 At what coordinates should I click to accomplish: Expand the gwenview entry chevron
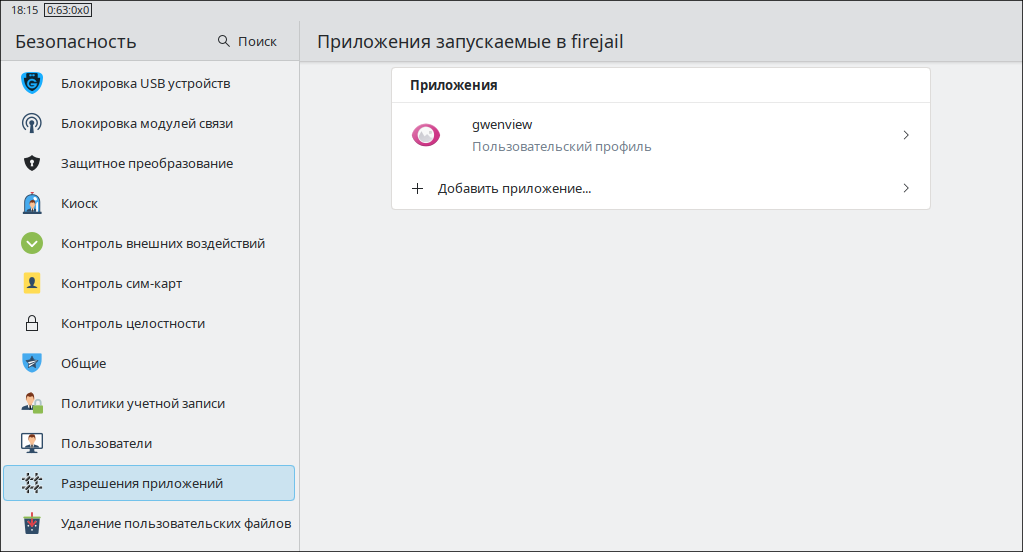[906, 135]
